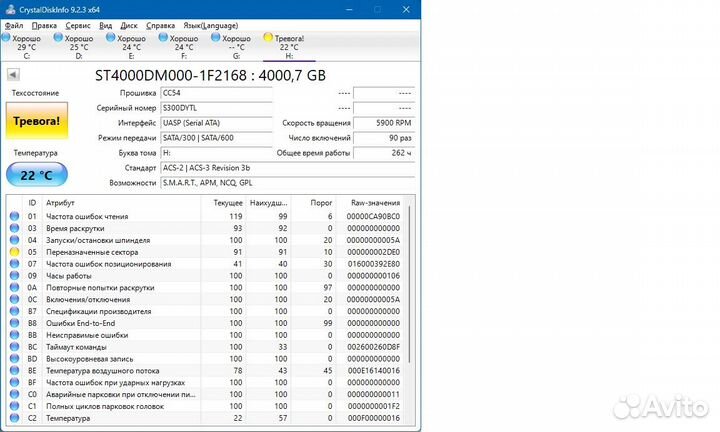Select the Таймаут команды row text
This screenshot has height=432, width=720.
(76, 347)
